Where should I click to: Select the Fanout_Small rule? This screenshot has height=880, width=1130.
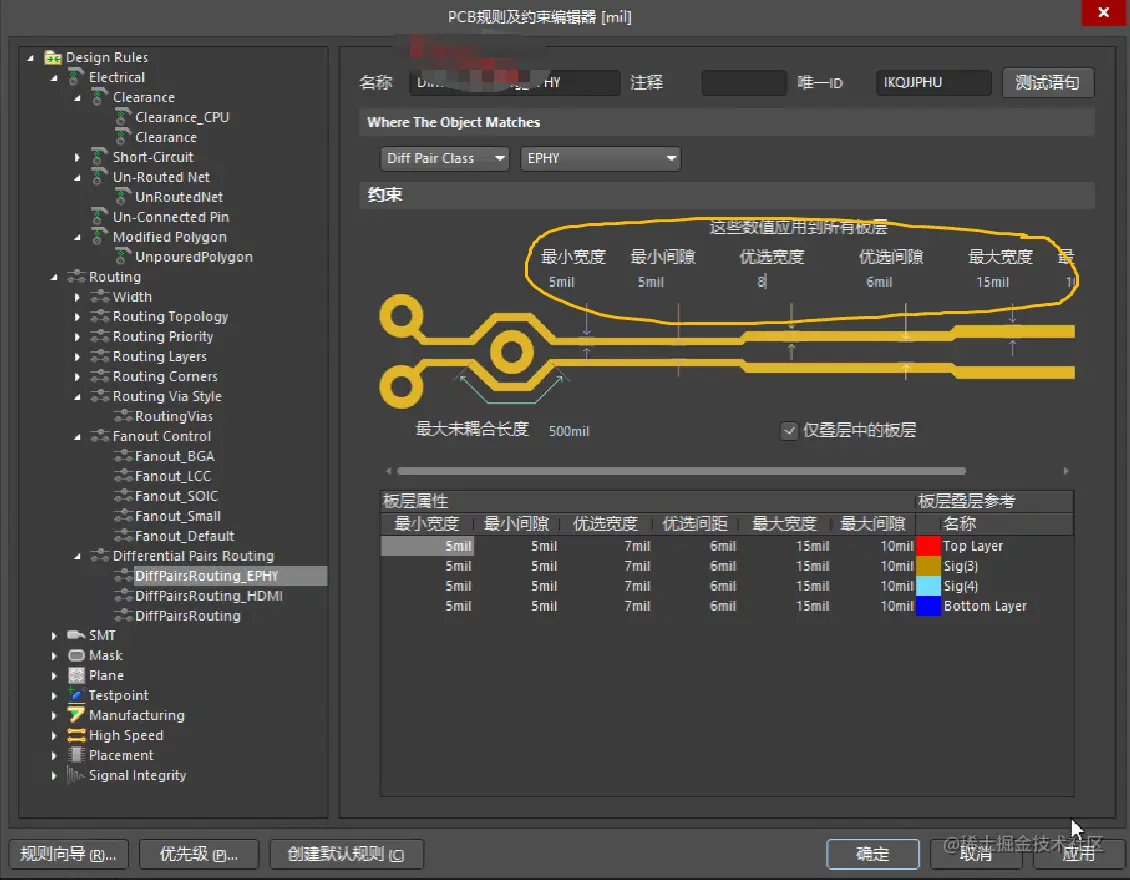[177, 516]
